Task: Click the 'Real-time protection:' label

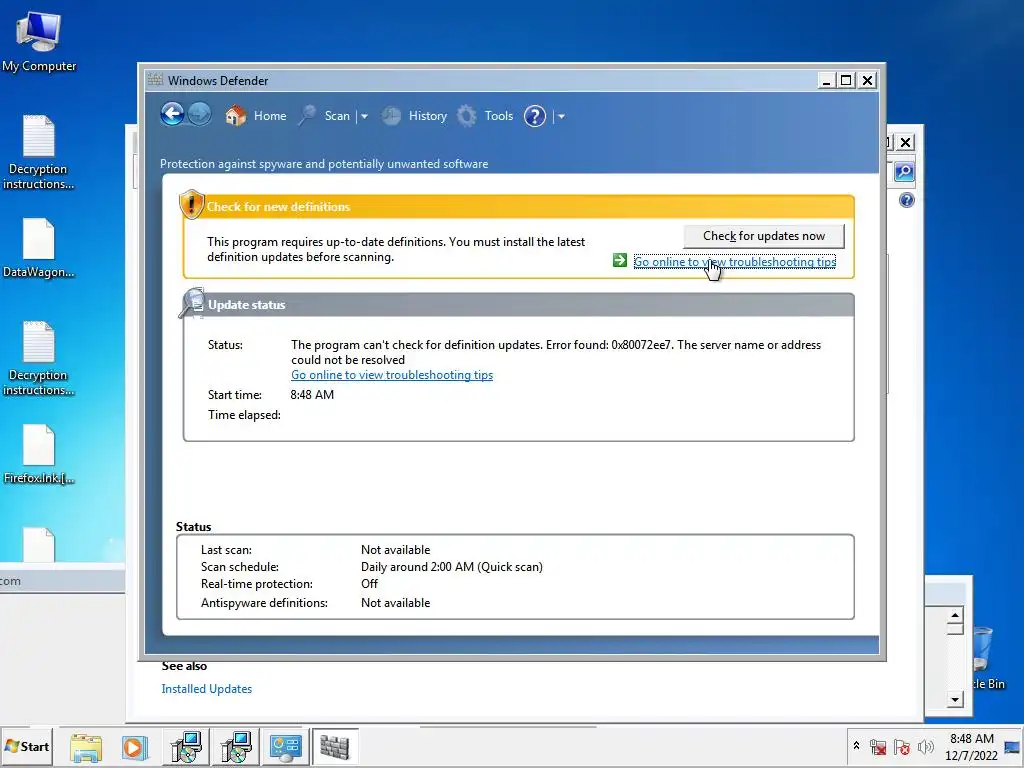Action: pyautogui.click(x=257, y=584)
